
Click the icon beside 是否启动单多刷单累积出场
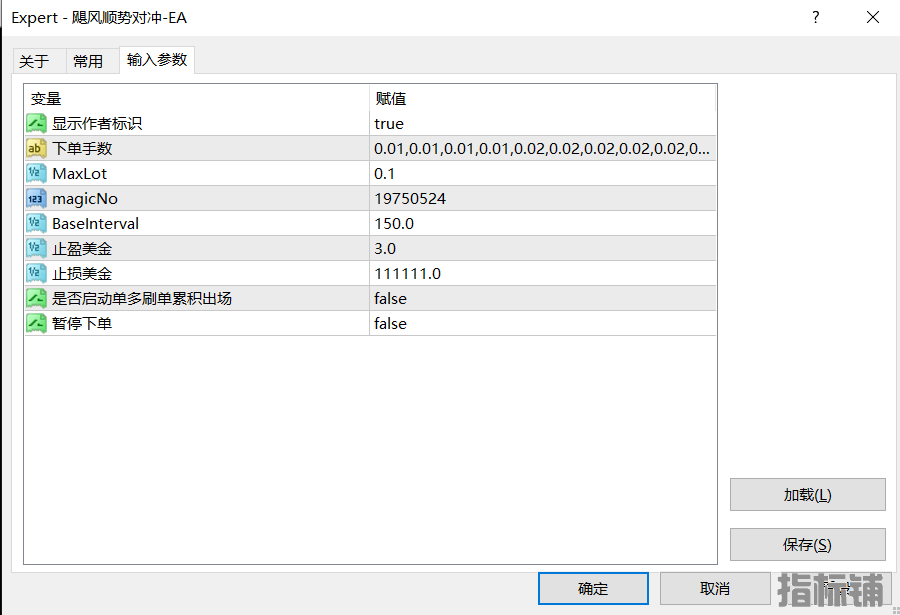tap(36, 299)
